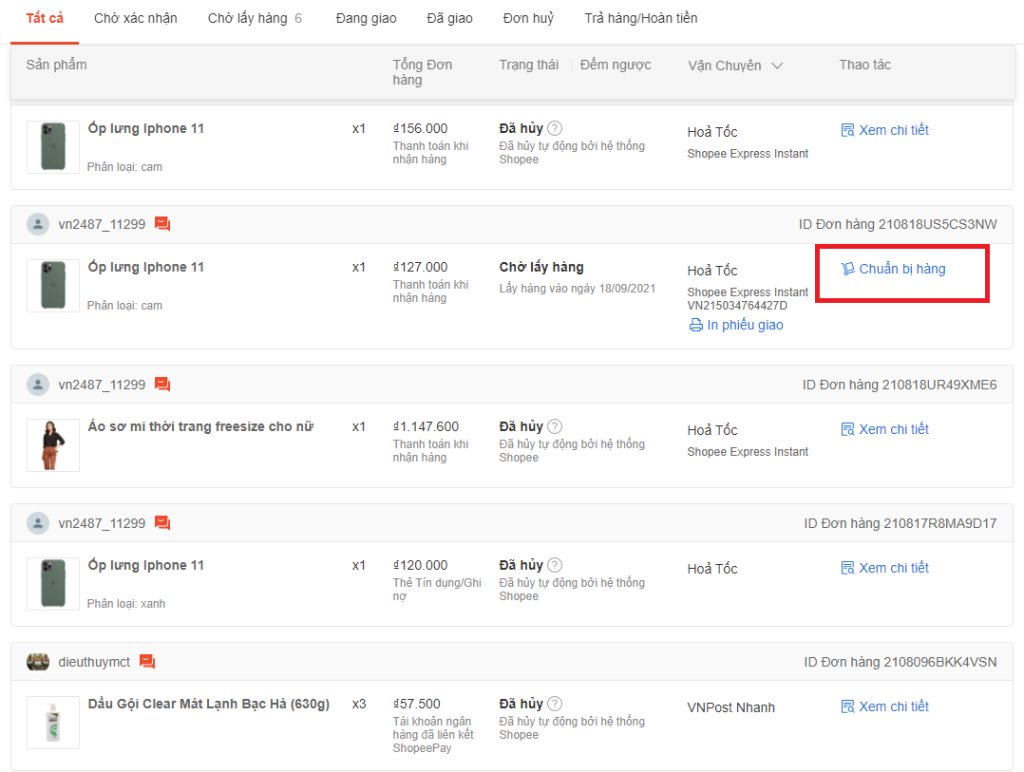Click chat icon for order 210818US5CS3NW
This screenshot has height=772, width=1024.
(x=162, y=224)
